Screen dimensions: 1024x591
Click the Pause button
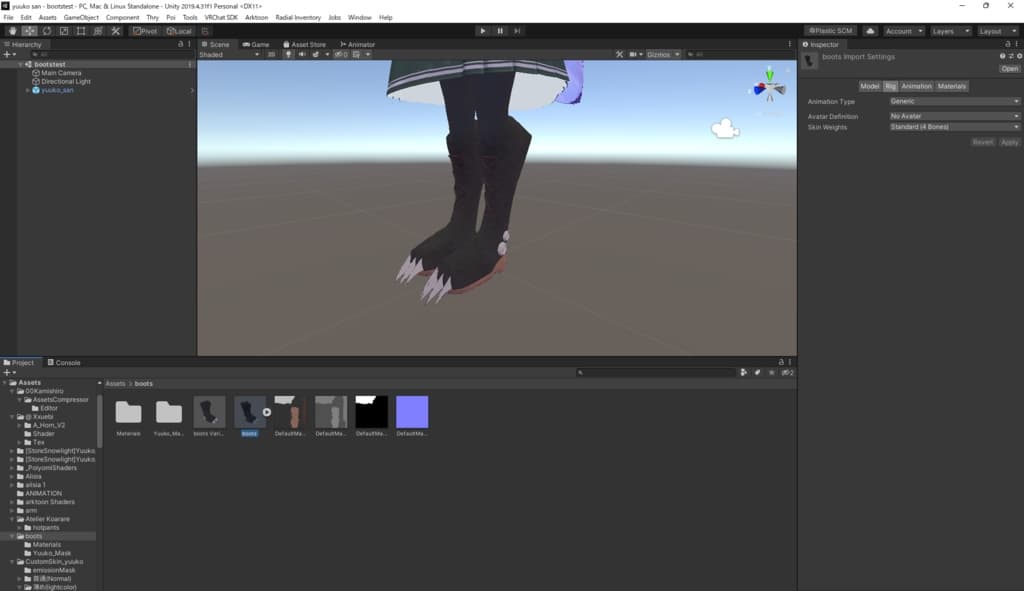point(500,31)
